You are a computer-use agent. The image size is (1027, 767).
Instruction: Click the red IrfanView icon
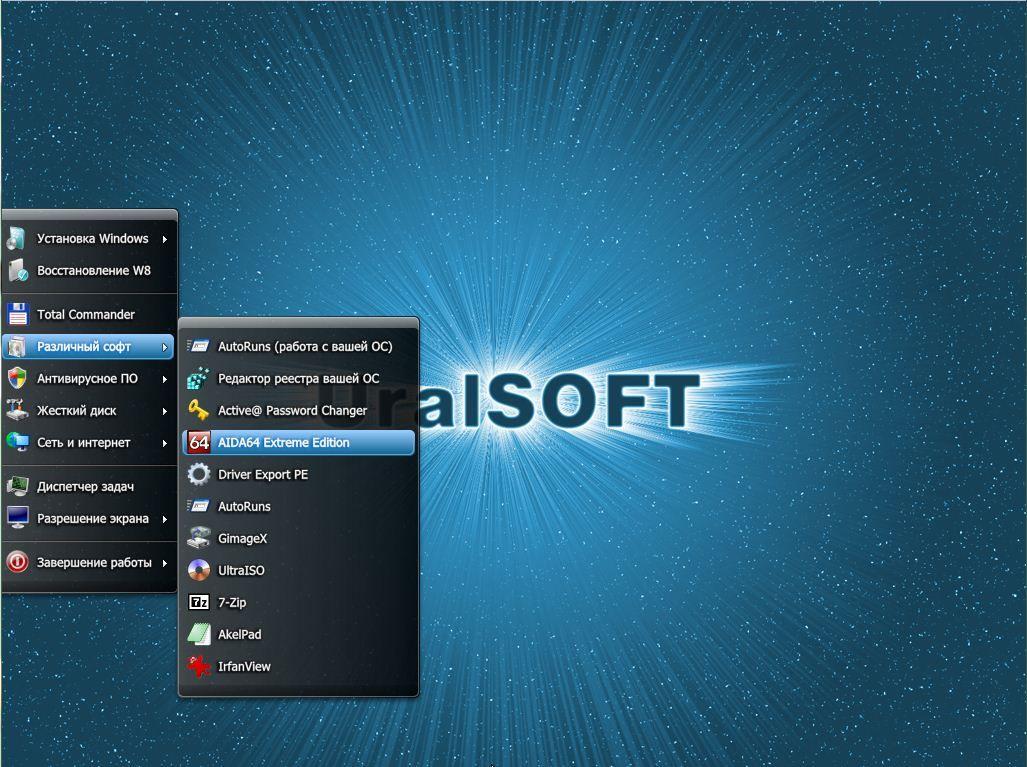point(199,666)
